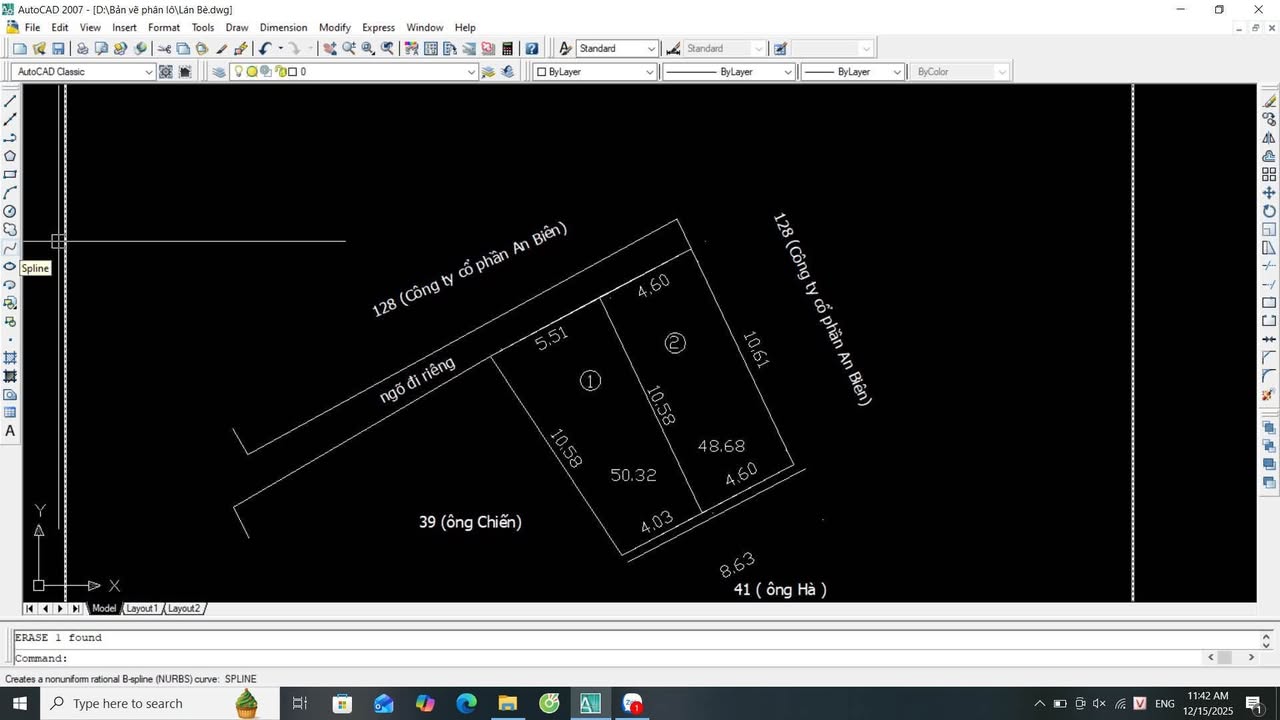Open the AutoCAD Classic workspace dropdown
The image size is (1280, 720).
click(x=150, y=71)
